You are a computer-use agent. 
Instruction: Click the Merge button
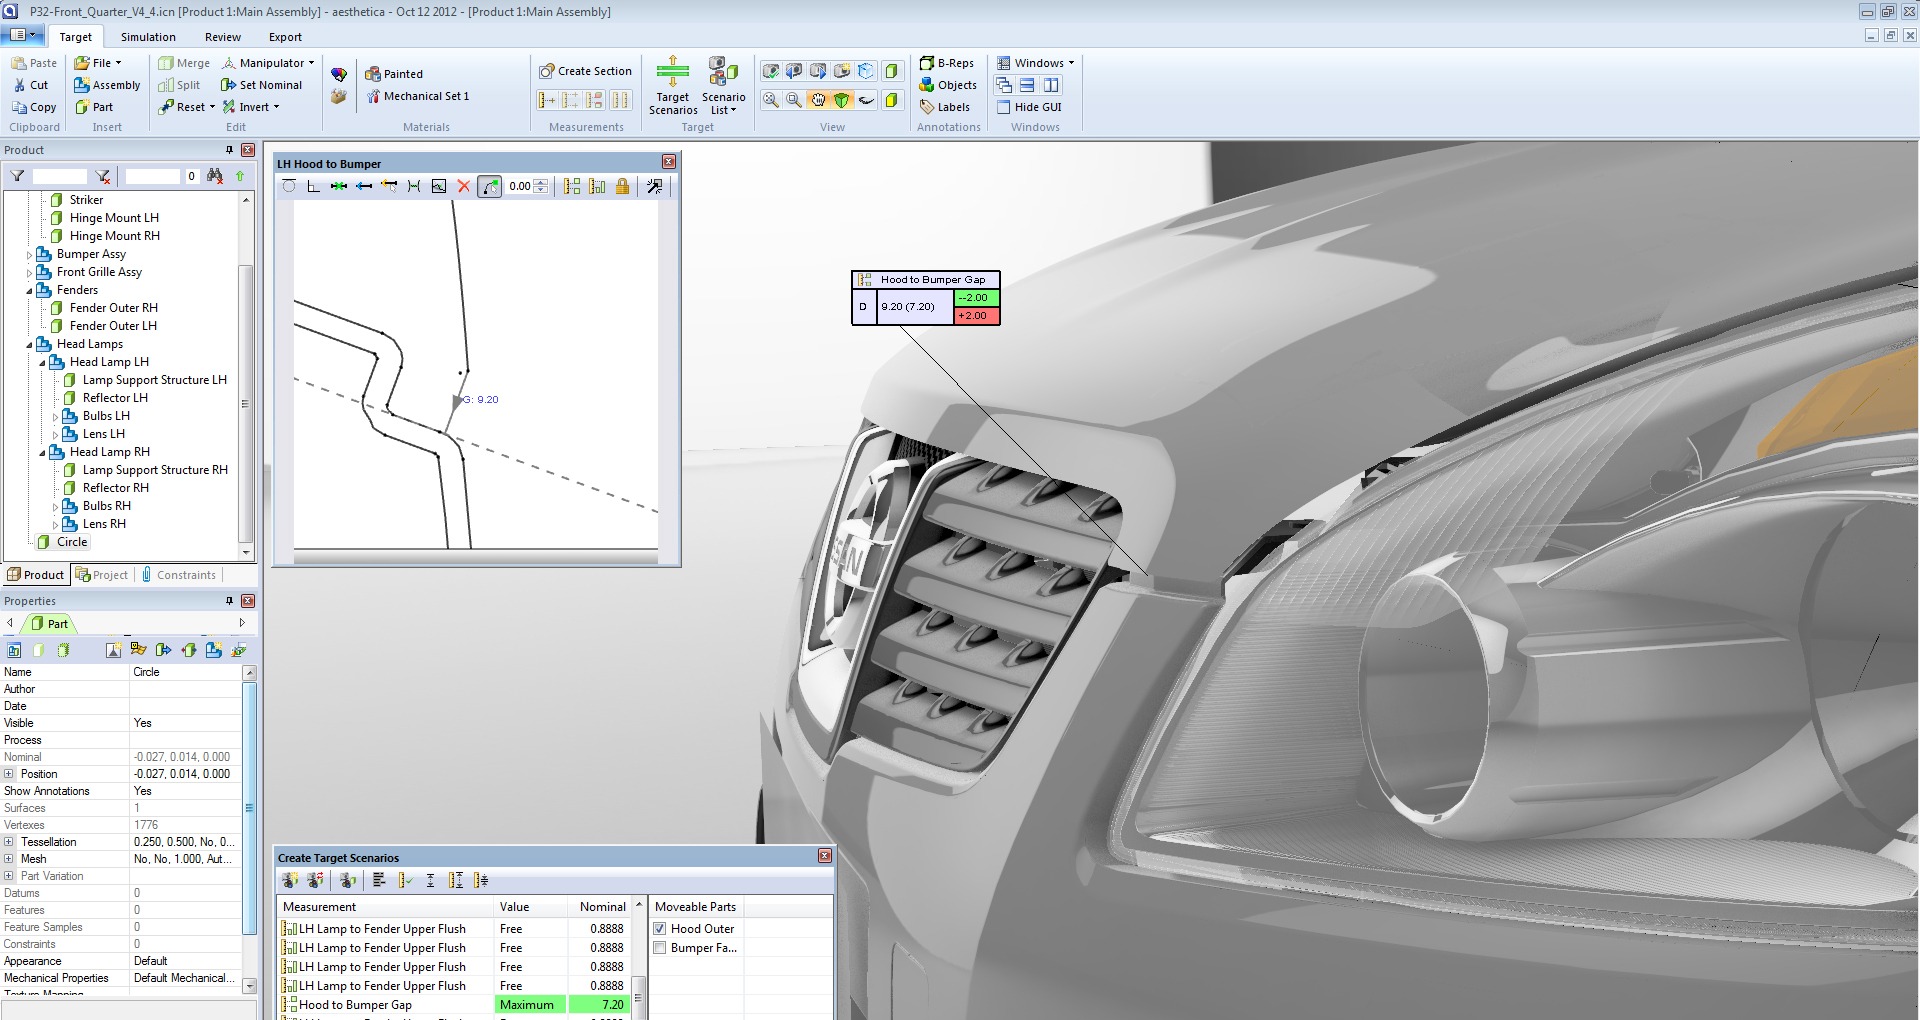point(184,63)
